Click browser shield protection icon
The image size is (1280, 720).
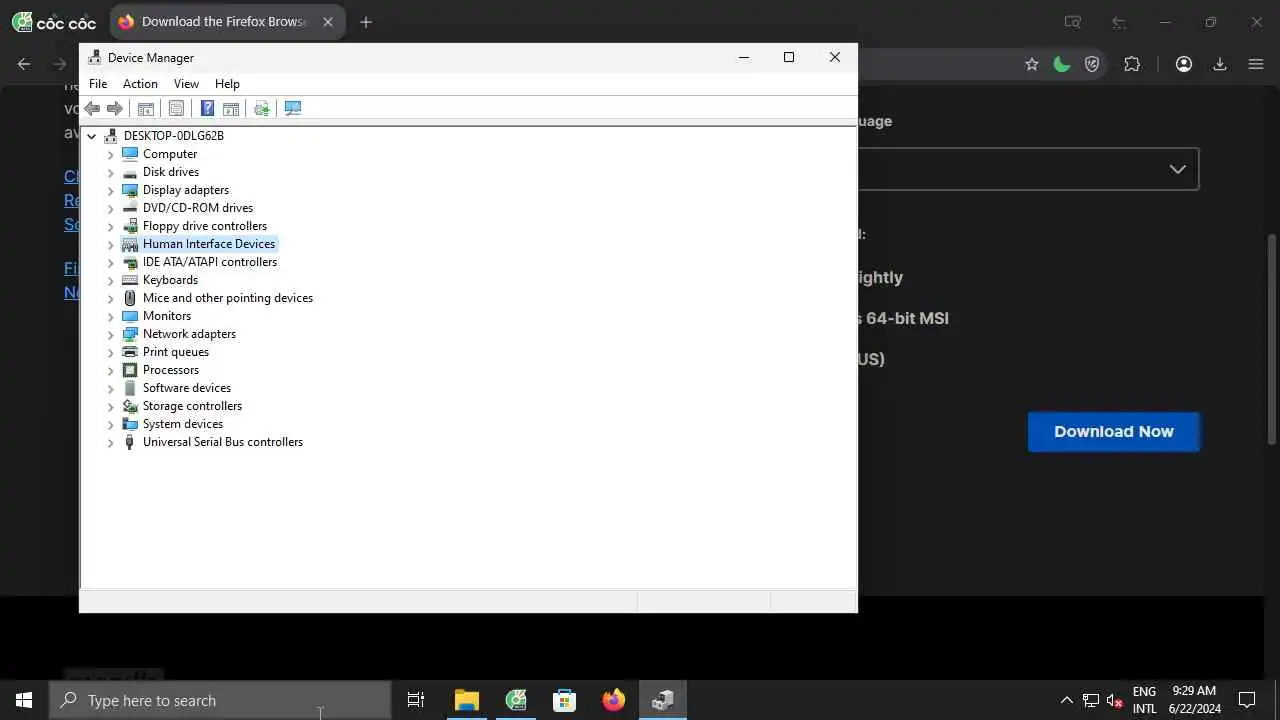(x=1092, y=64)
